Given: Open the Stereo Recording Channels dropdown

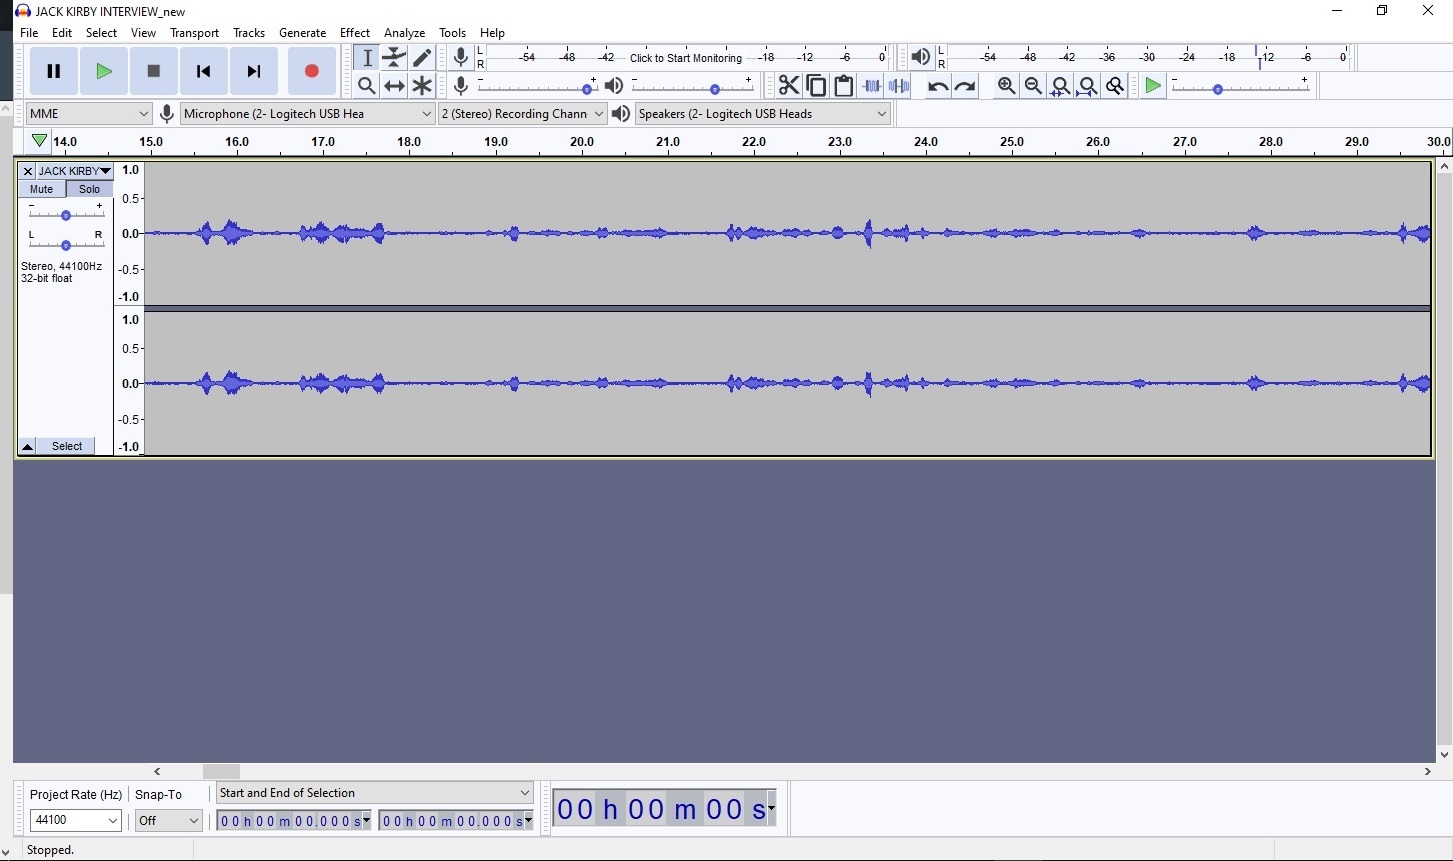Looking at the screenshot, I should pos(523,114).
